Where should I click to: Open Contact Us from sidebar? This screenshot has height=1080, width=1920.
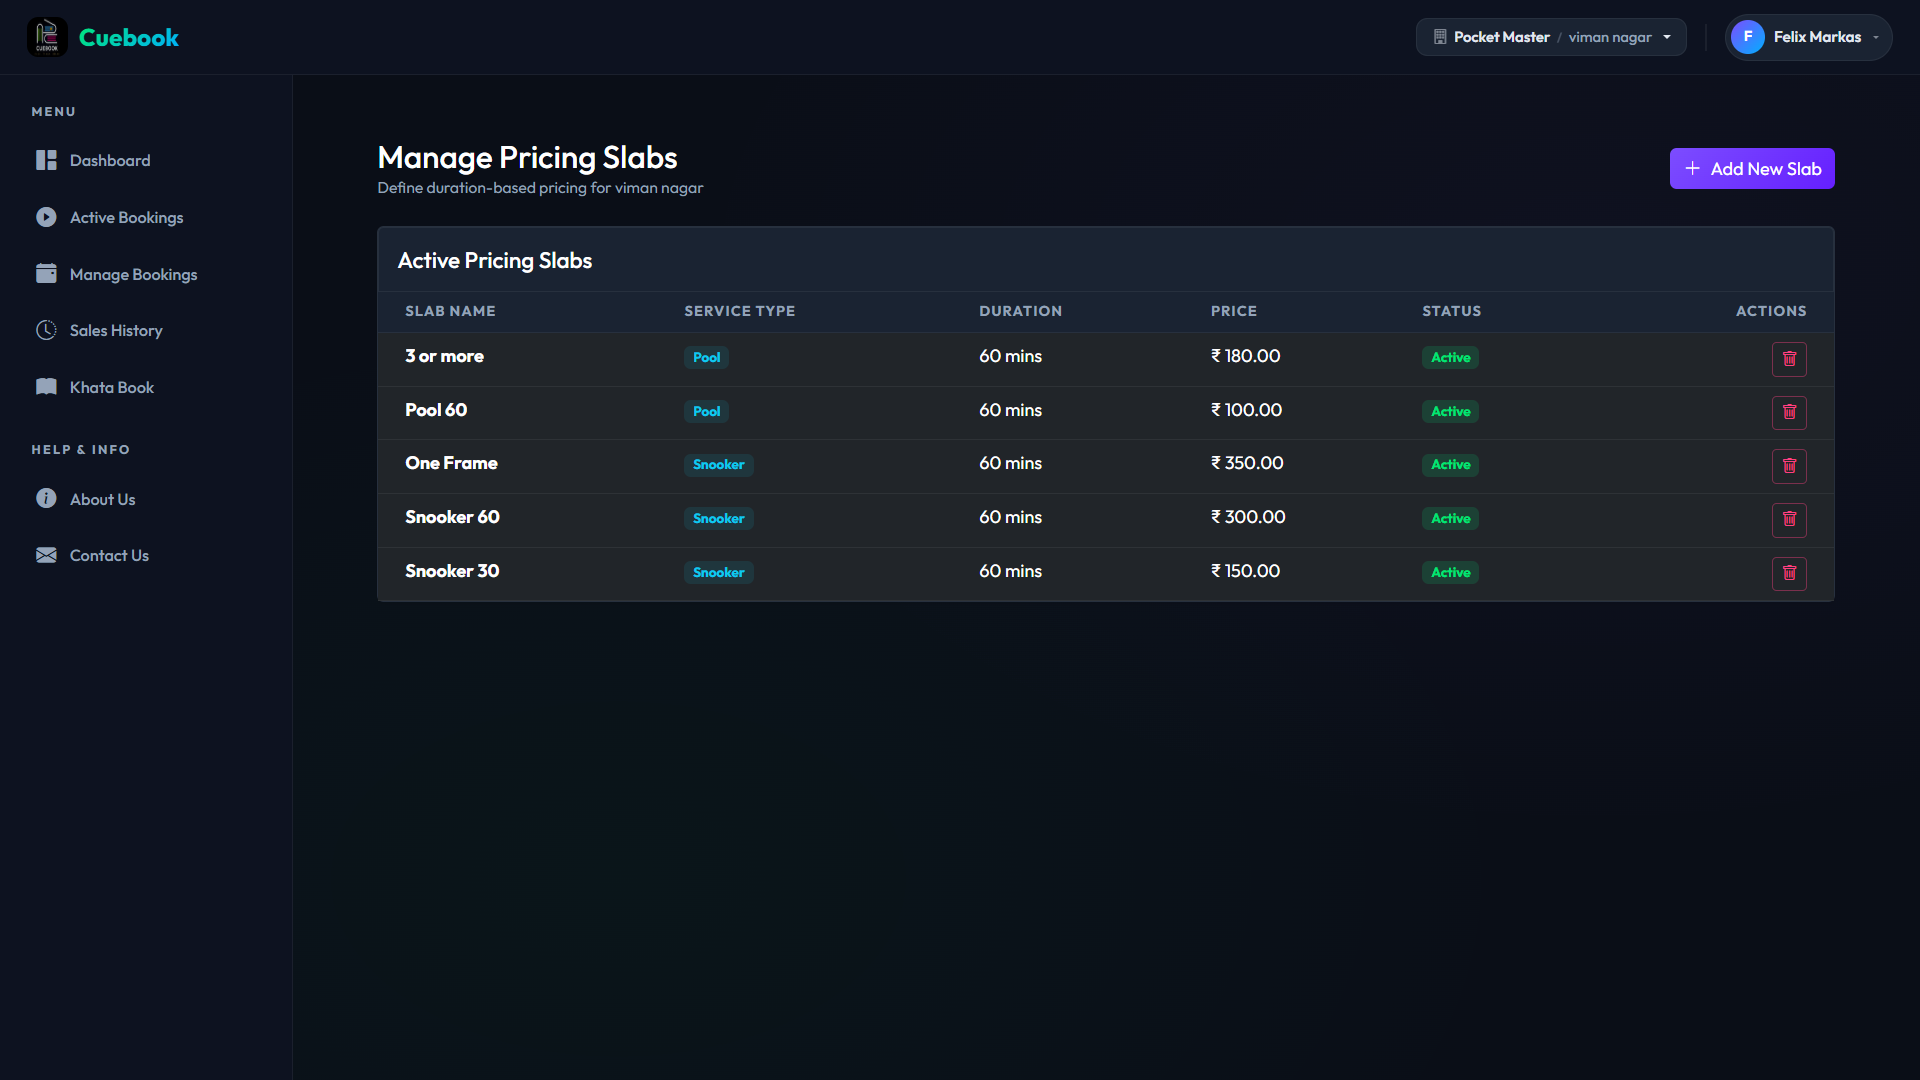(109, 555)
